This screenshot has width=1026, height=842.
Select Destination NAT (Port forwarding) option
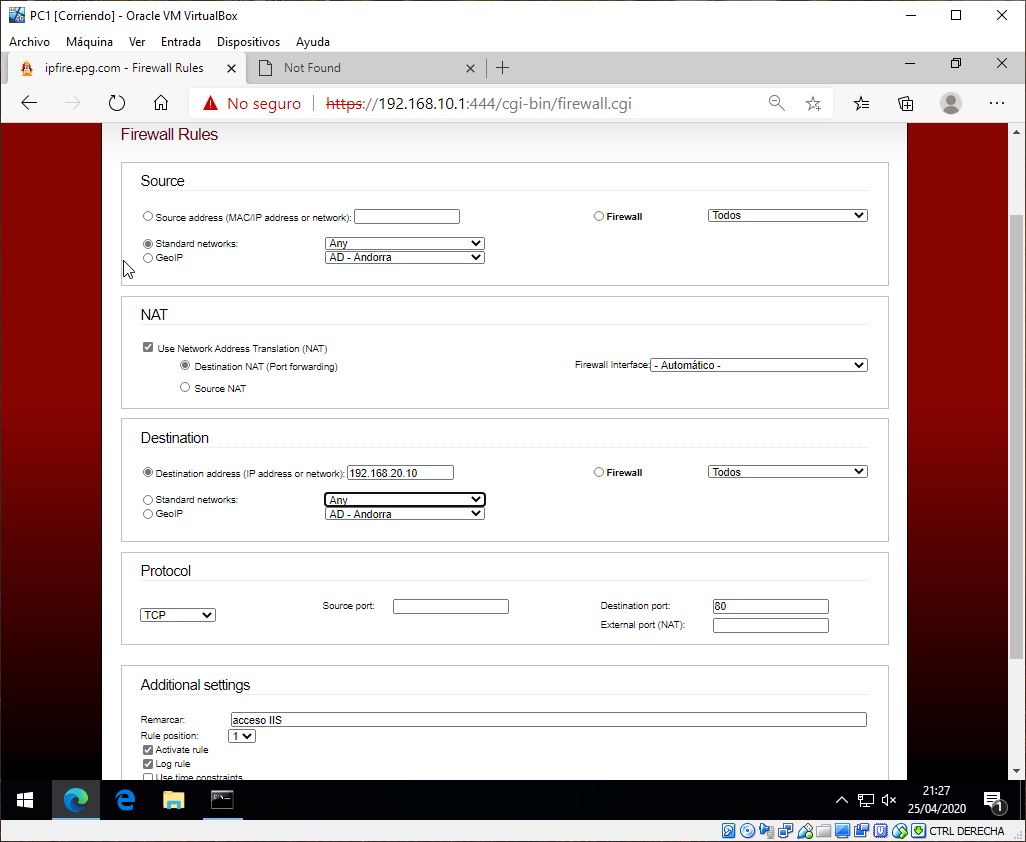[185, 366]
